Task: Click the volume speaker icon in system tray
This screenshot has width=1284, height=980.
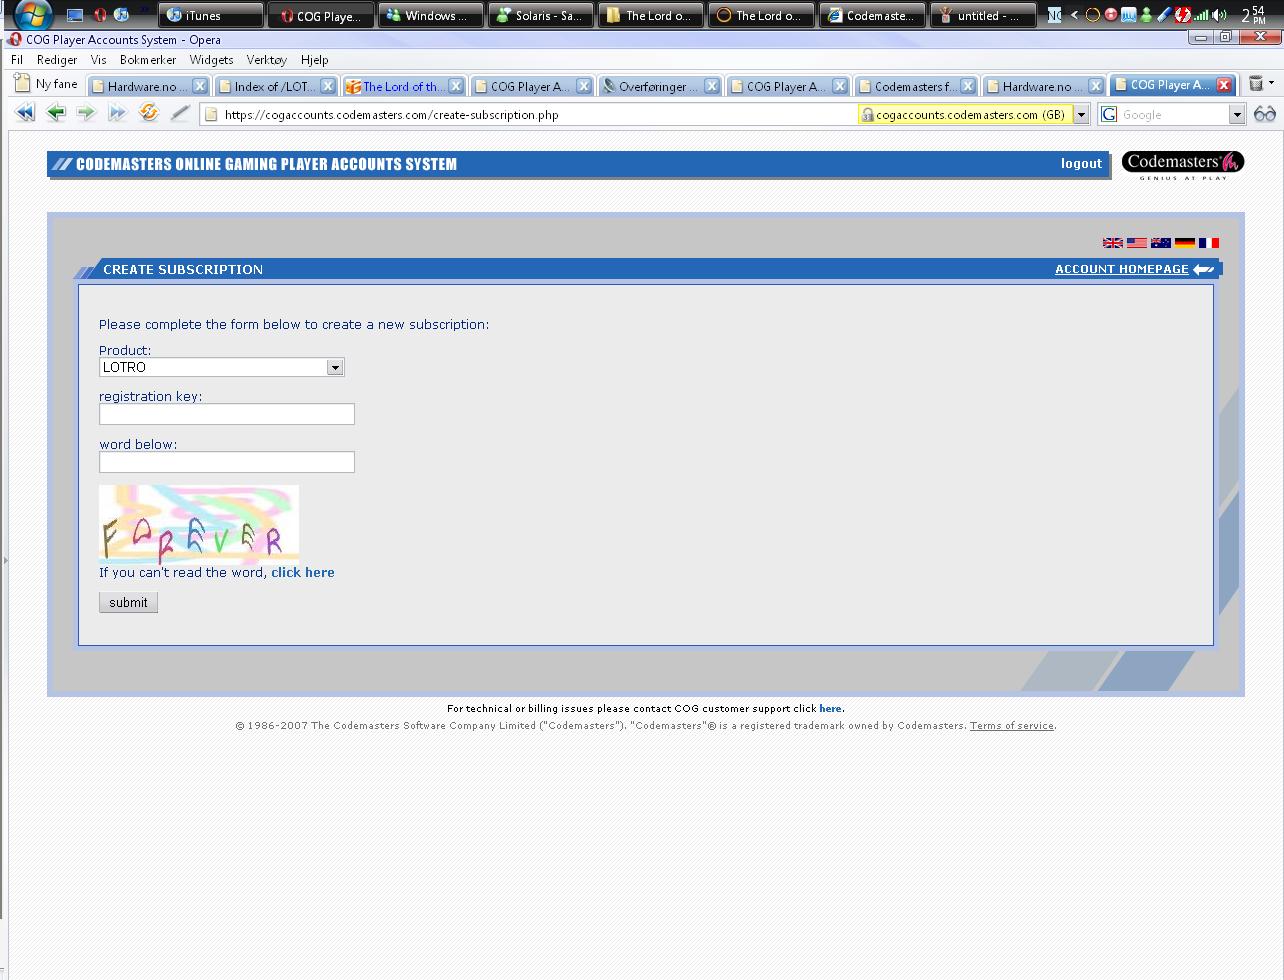Action: coord(1219,15)
